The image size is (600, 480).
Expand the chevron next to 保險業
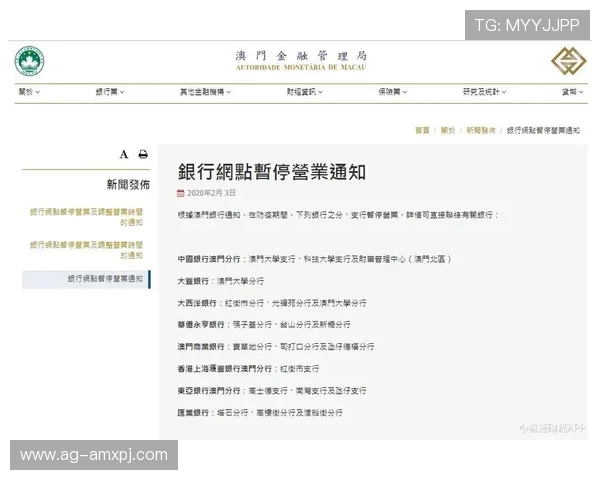405,92
